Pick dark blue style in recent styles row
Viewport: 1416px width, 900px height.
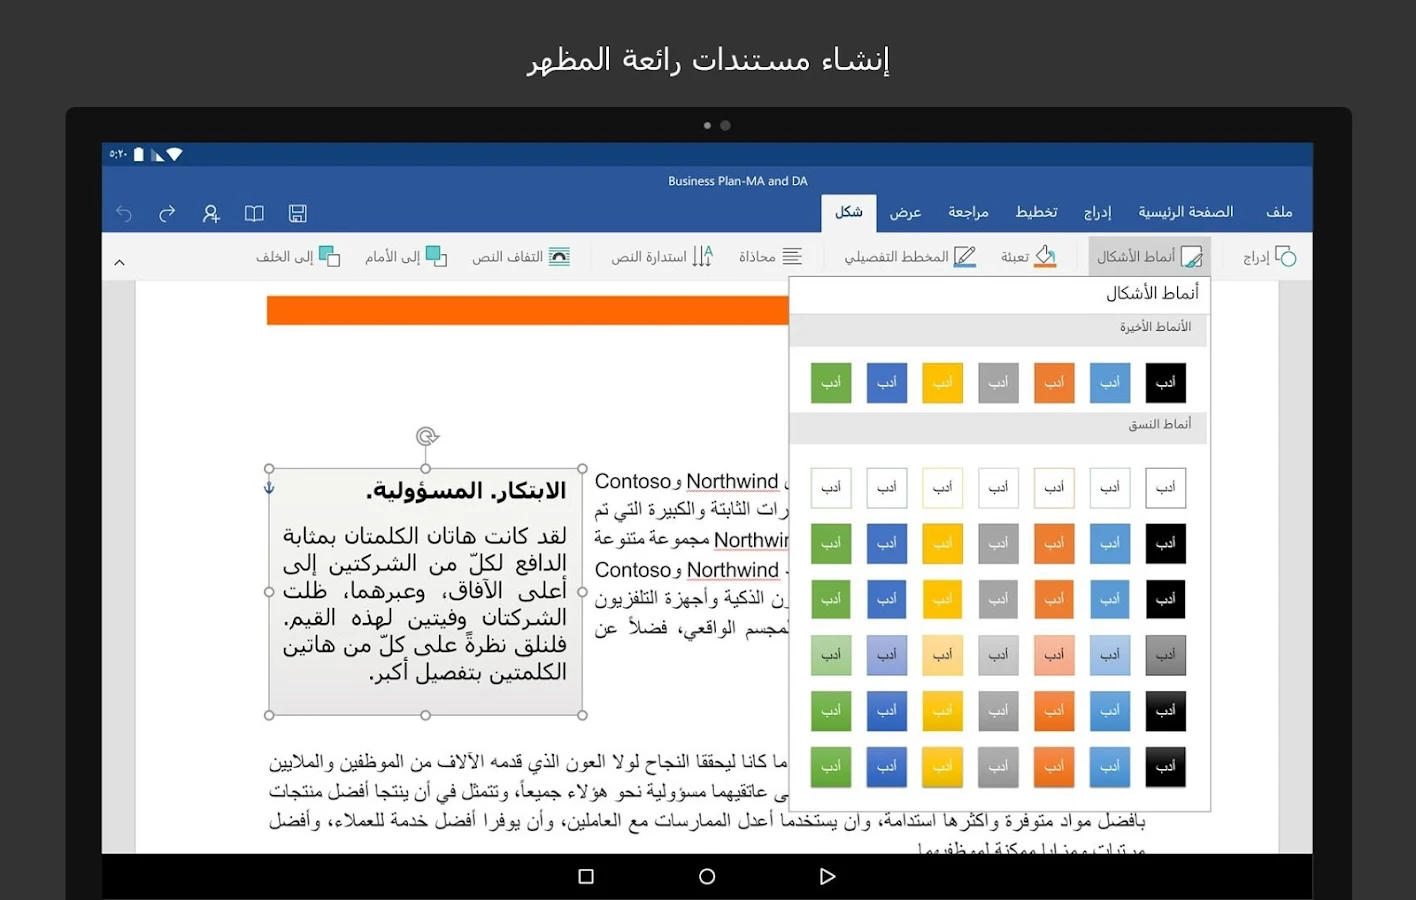point(887,383)
